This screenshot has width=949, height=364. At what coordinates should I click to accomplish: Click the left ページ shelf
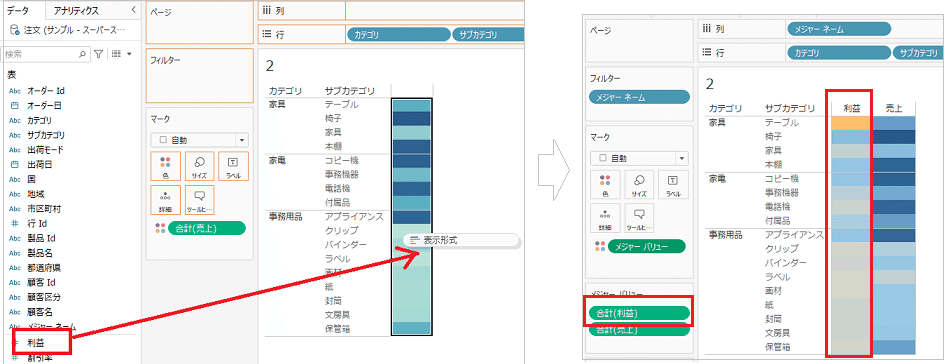click(200, 22)
